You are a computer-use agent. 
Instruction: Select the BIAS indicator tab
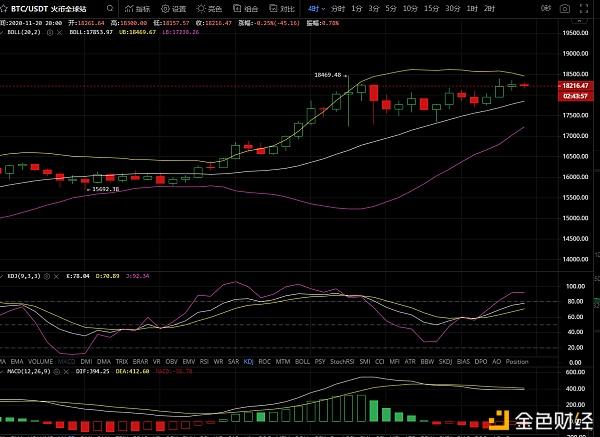(x=463, y=362)
